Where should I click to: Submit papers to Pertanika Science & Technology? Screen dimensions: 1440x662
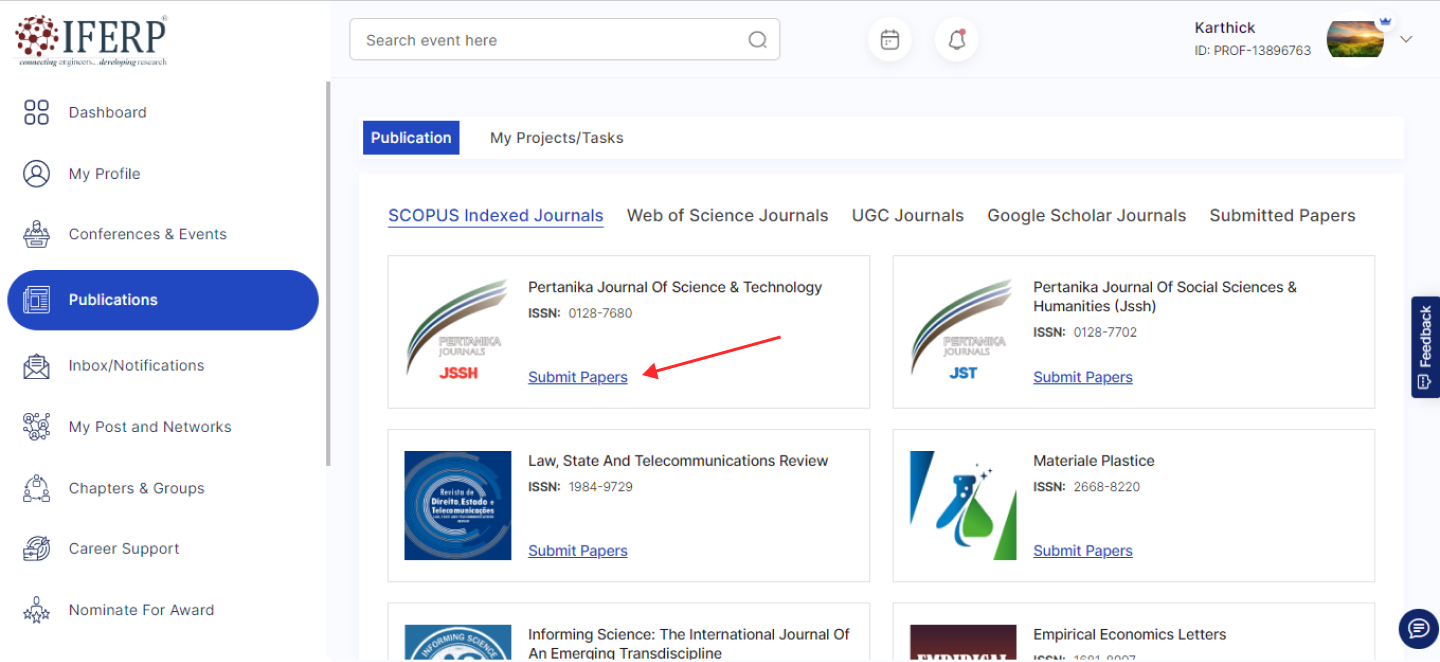578,377
